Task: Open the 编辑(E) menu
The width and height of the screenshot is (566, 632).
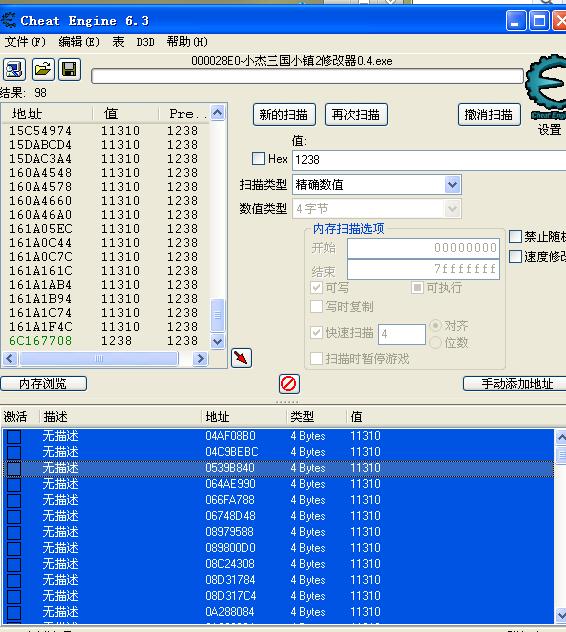Action: click(x=79, y=42)
